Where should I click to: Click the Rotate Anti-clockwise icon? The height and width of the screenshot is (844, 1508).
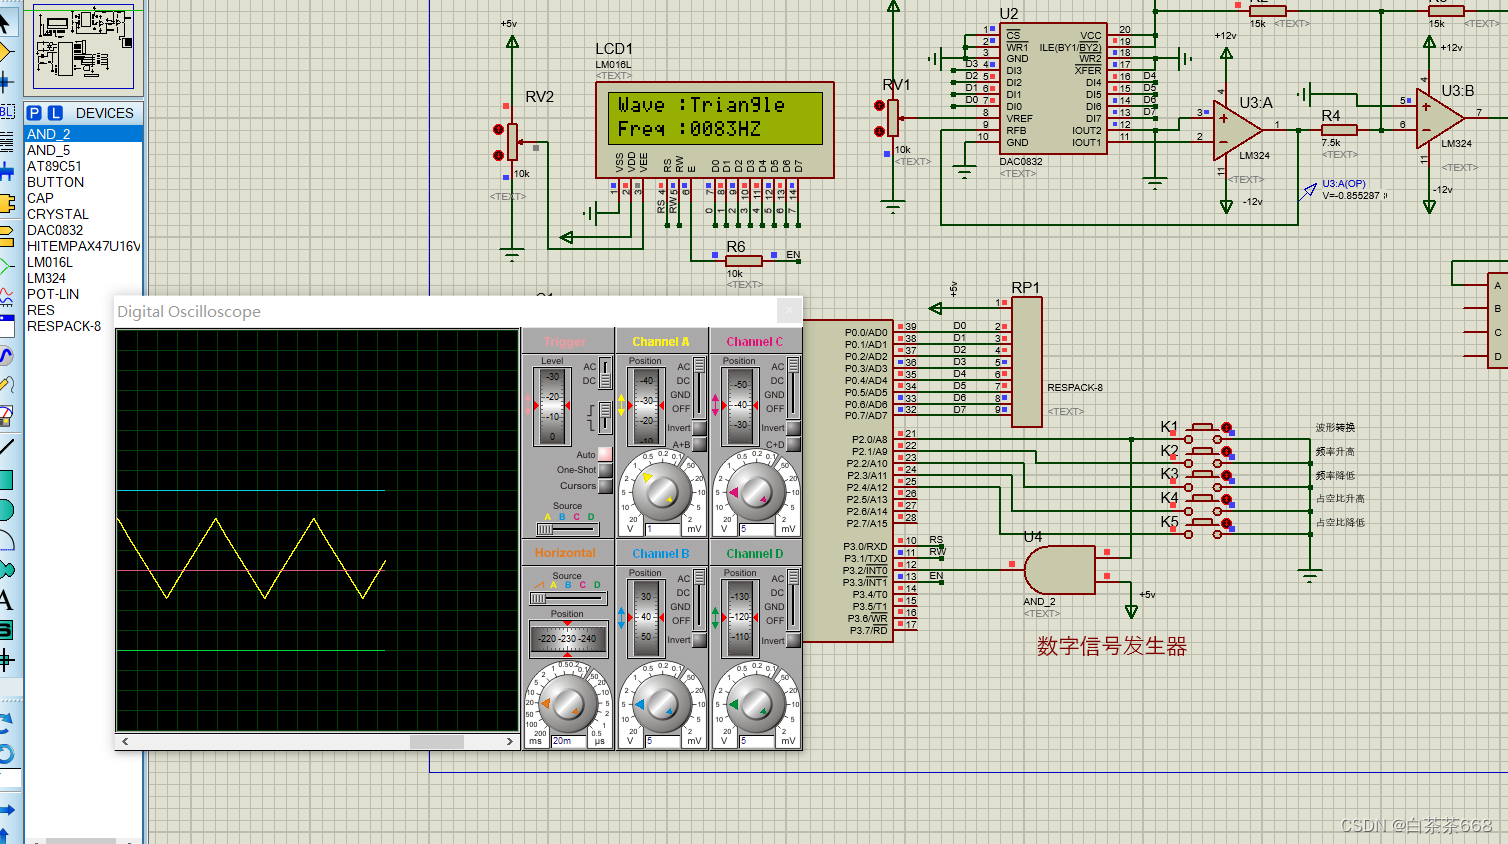point(5,752)
